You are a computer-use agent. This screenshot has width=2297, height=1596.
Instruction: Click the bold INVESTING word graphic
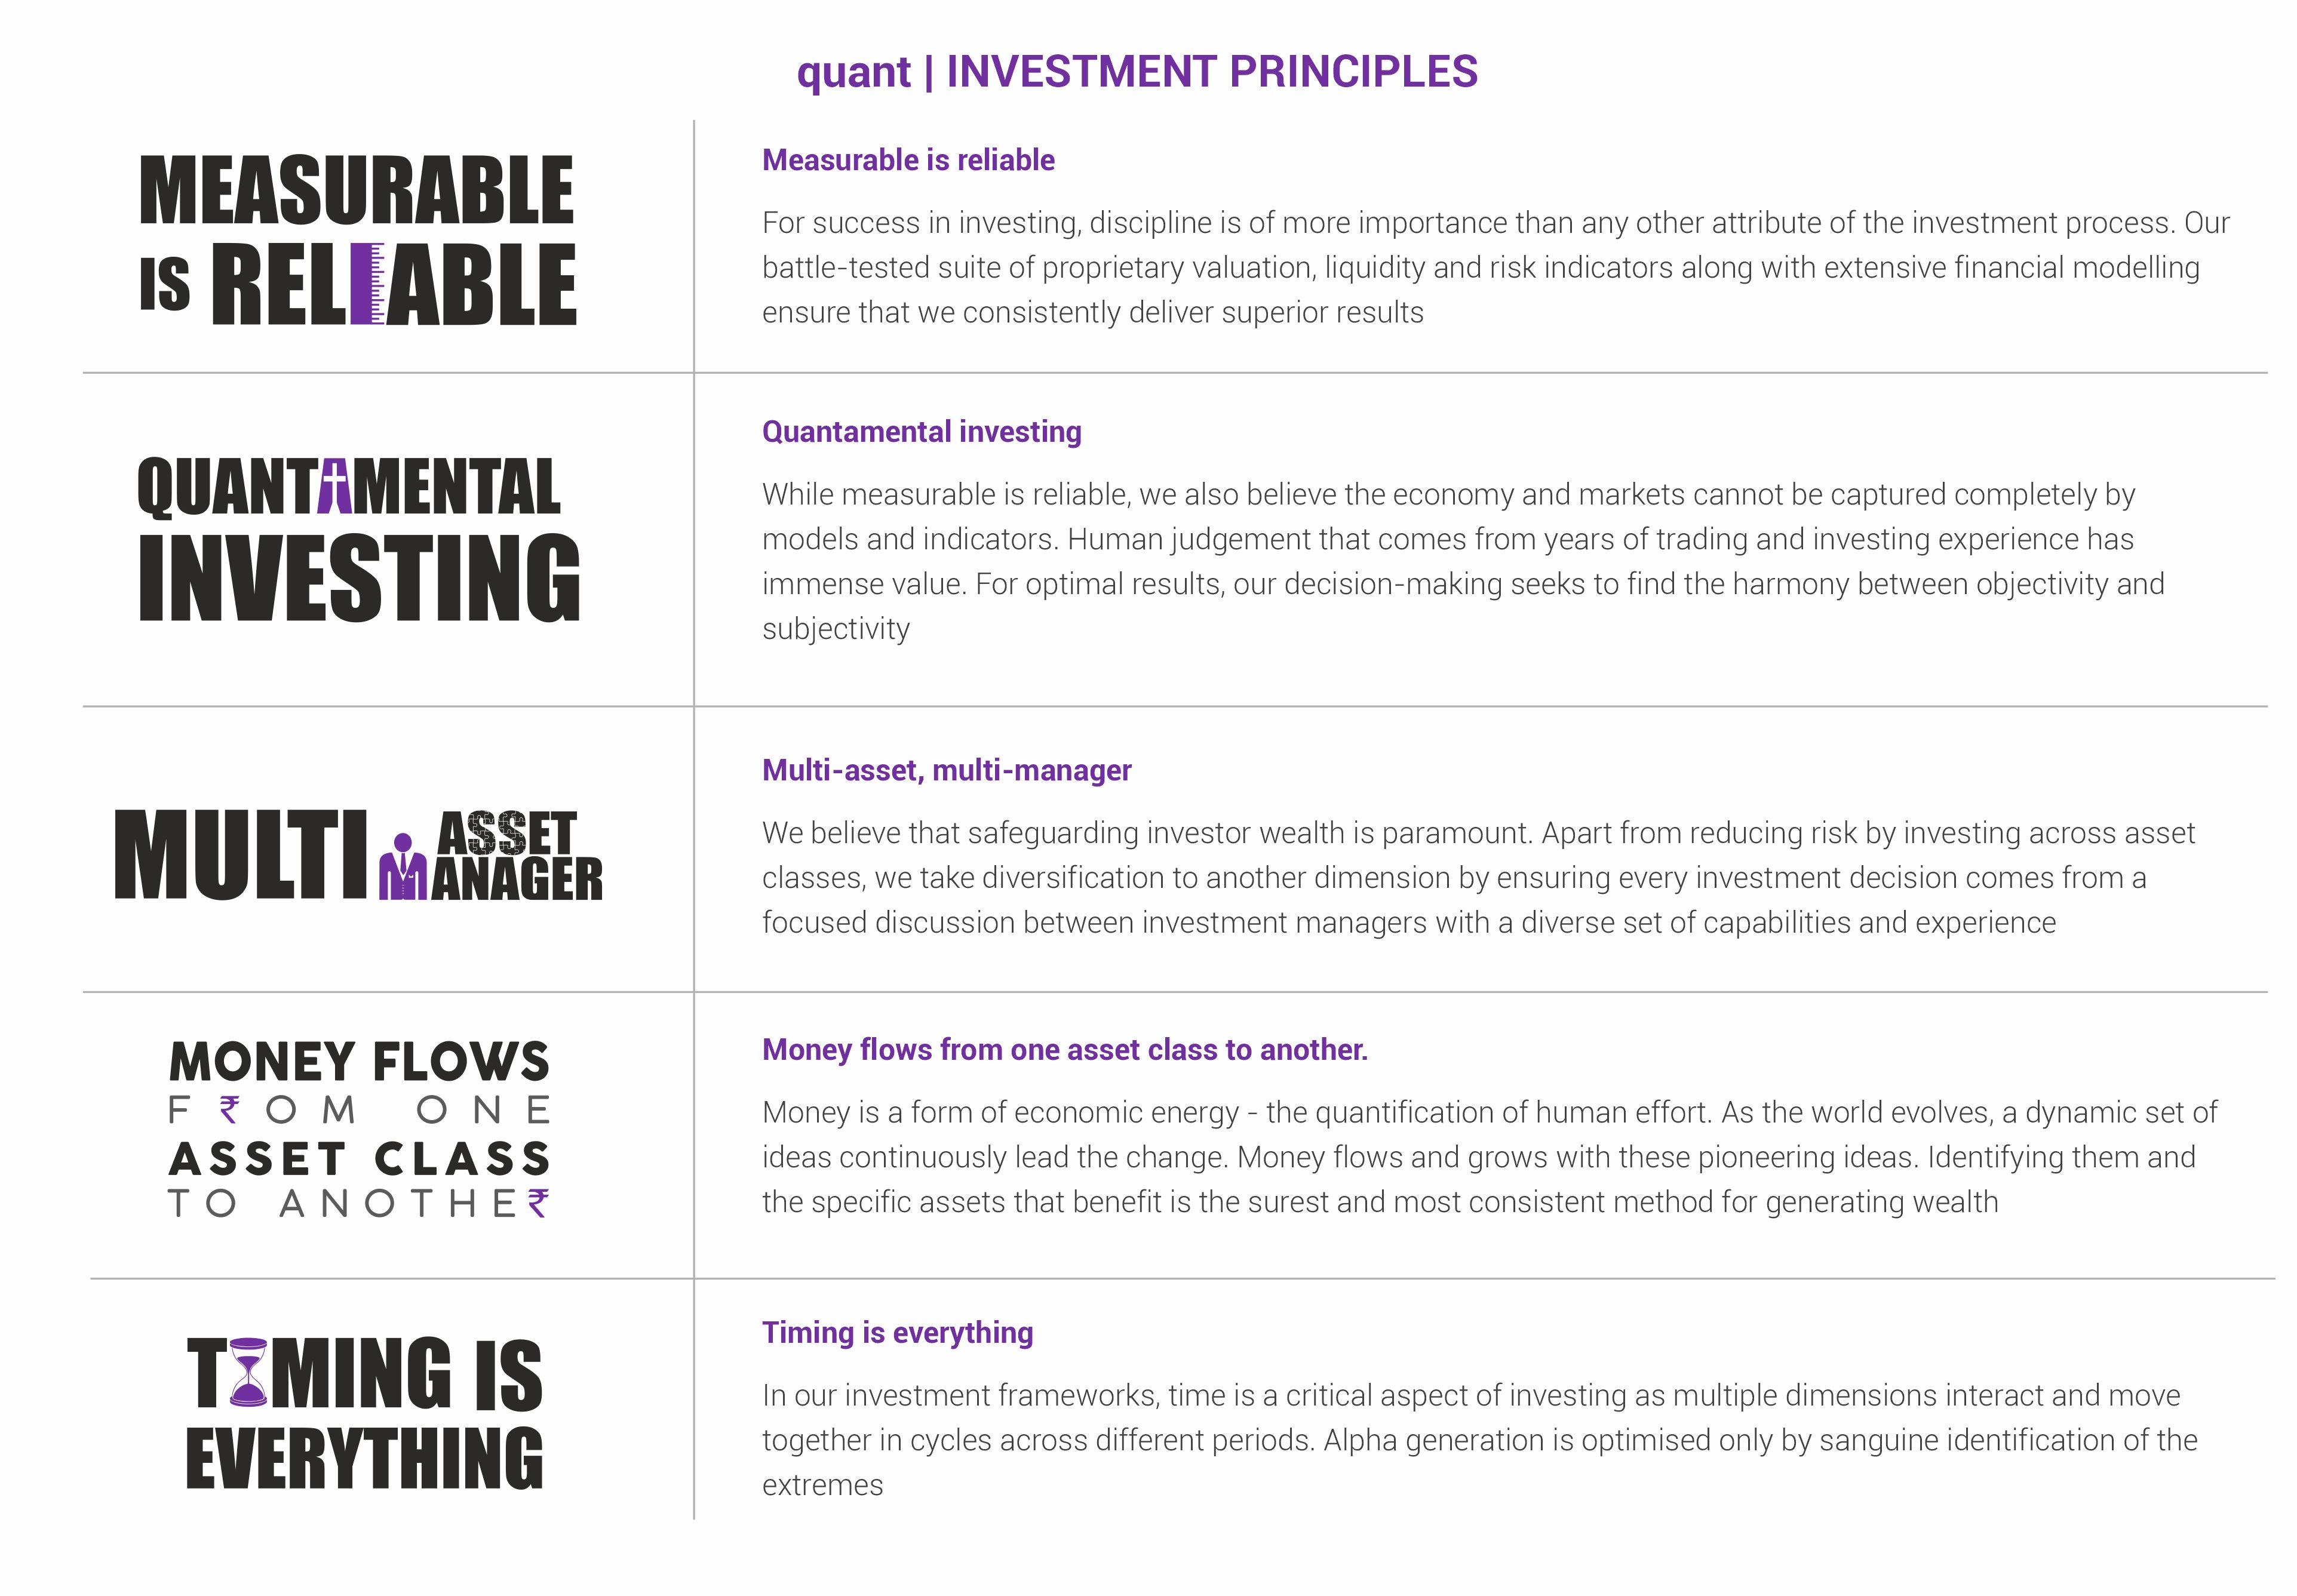click(359, 579)
